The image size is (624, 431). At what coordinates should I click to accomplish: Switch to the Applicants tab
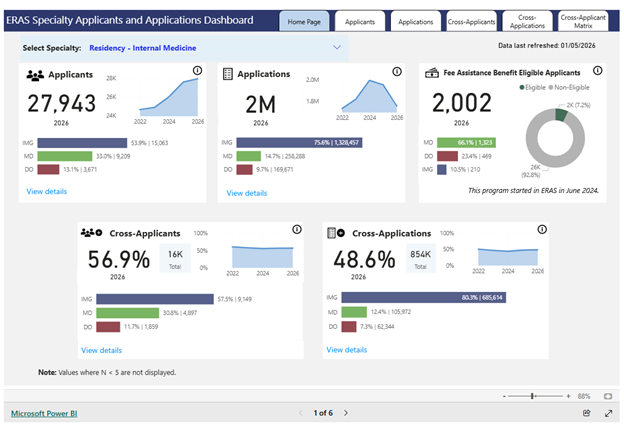[360, 21]
